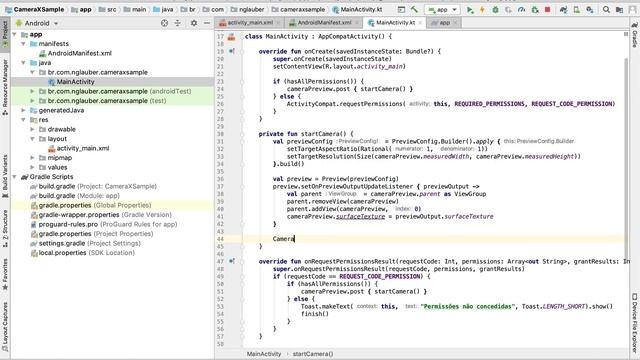Click the scroll-from-source target icon
Screen dimensions: 640x360
(x=164, y=23)
